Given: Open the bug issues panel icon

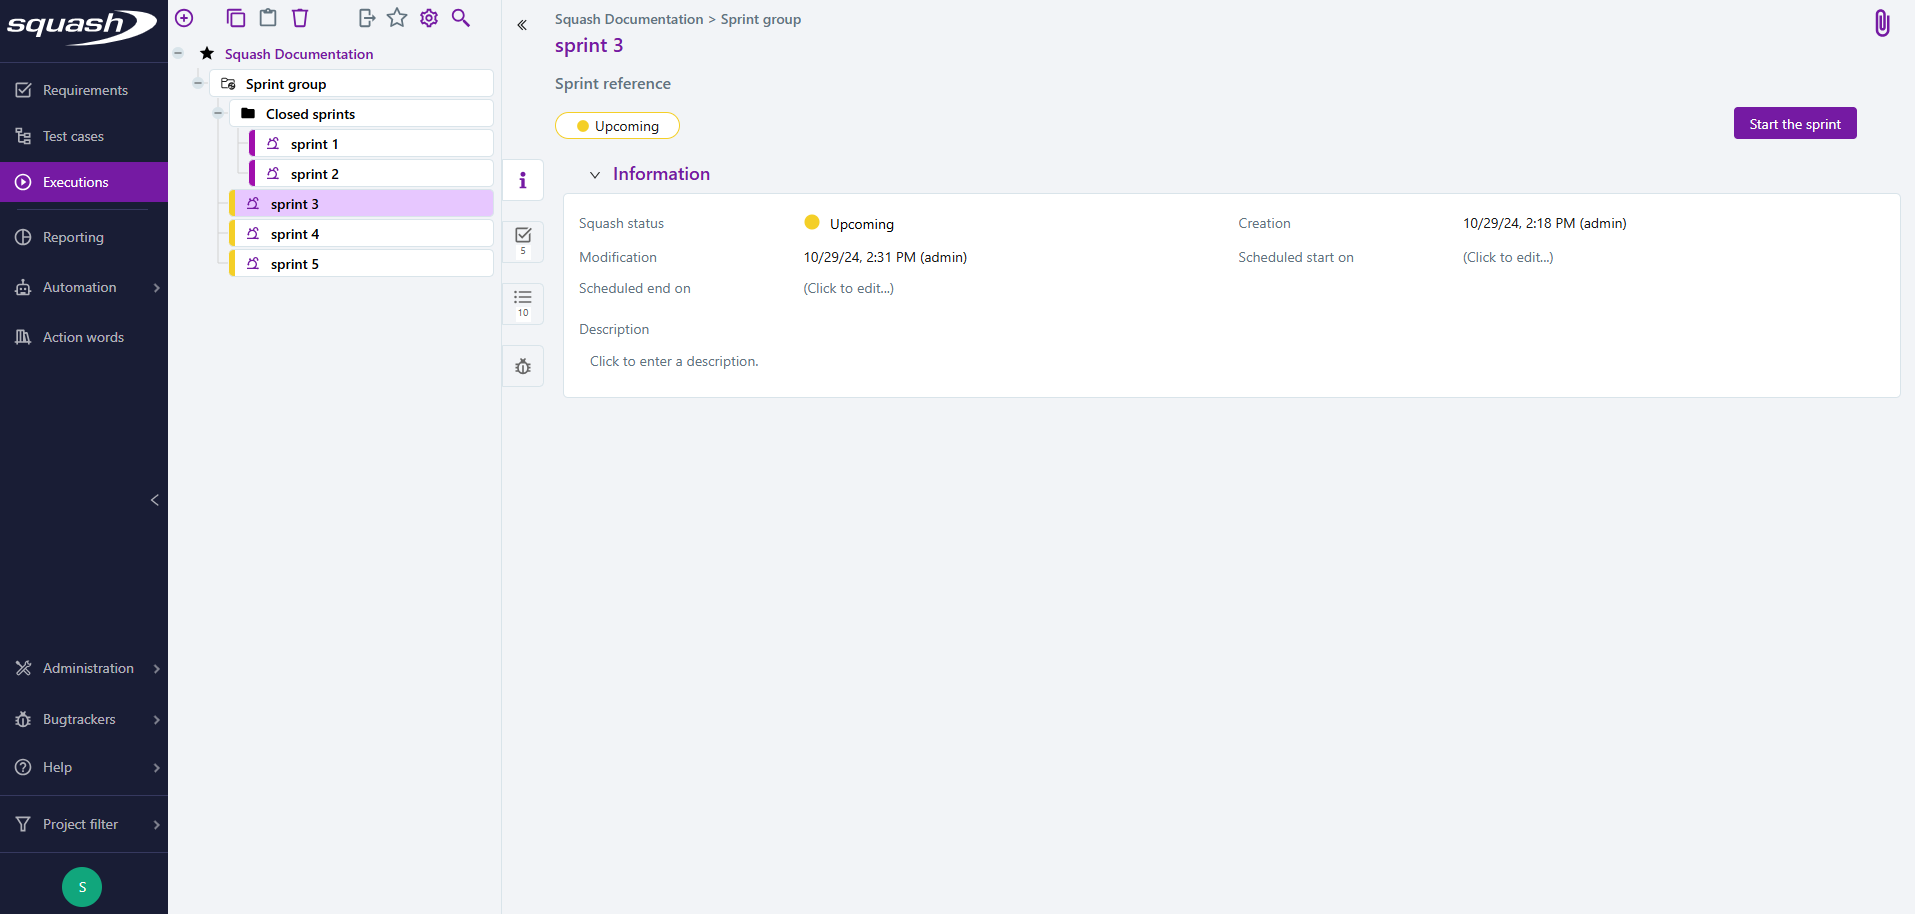Looking at the screenshot, I should [523, 367].
